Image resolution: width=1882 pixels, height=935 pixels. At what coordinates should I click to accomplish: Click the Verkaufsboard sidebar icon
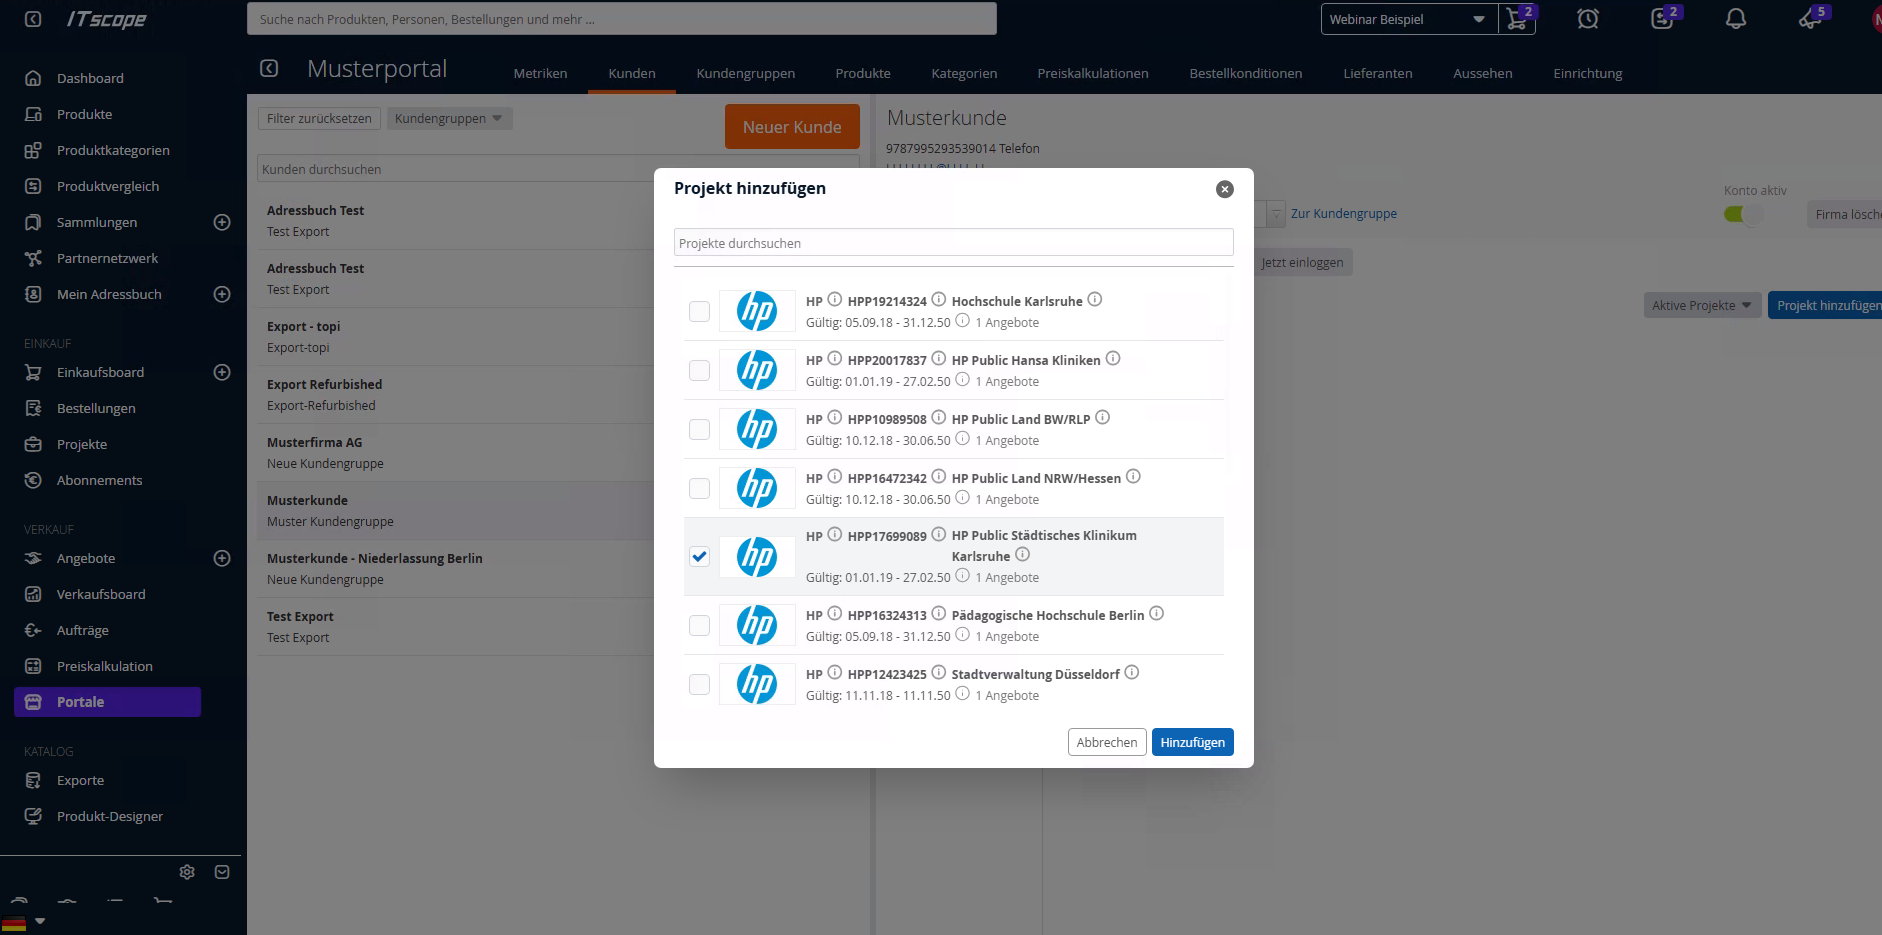pyautogui.click(x=33, y=594)
